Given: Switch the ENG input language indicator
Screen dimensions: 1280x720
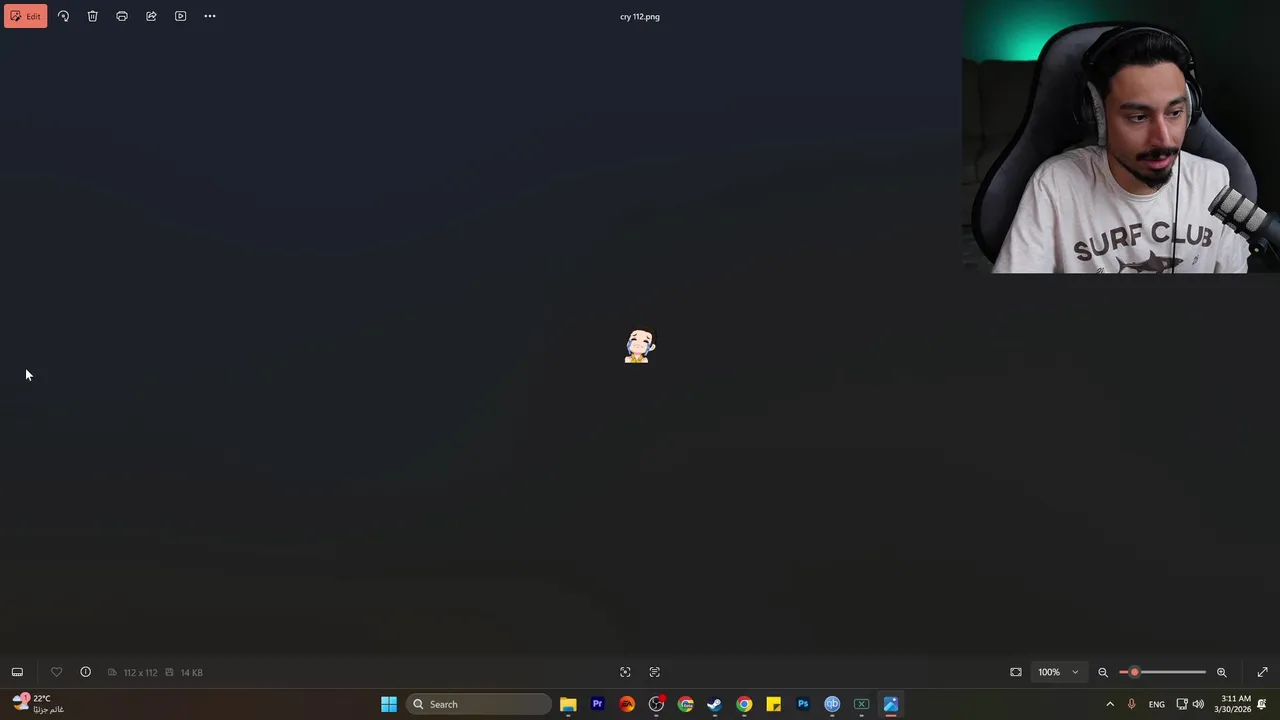Looking at the screenshot, I should point(1156,704).
